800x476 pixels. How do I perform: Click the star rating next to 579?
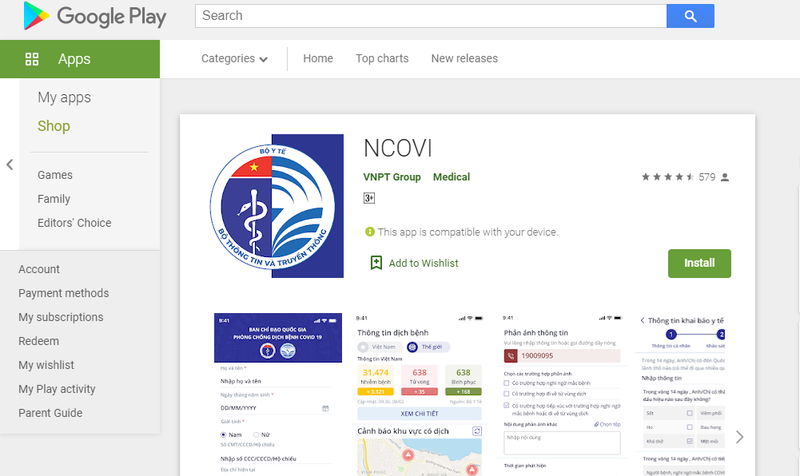pyautogui.click(x=668, y=177)
